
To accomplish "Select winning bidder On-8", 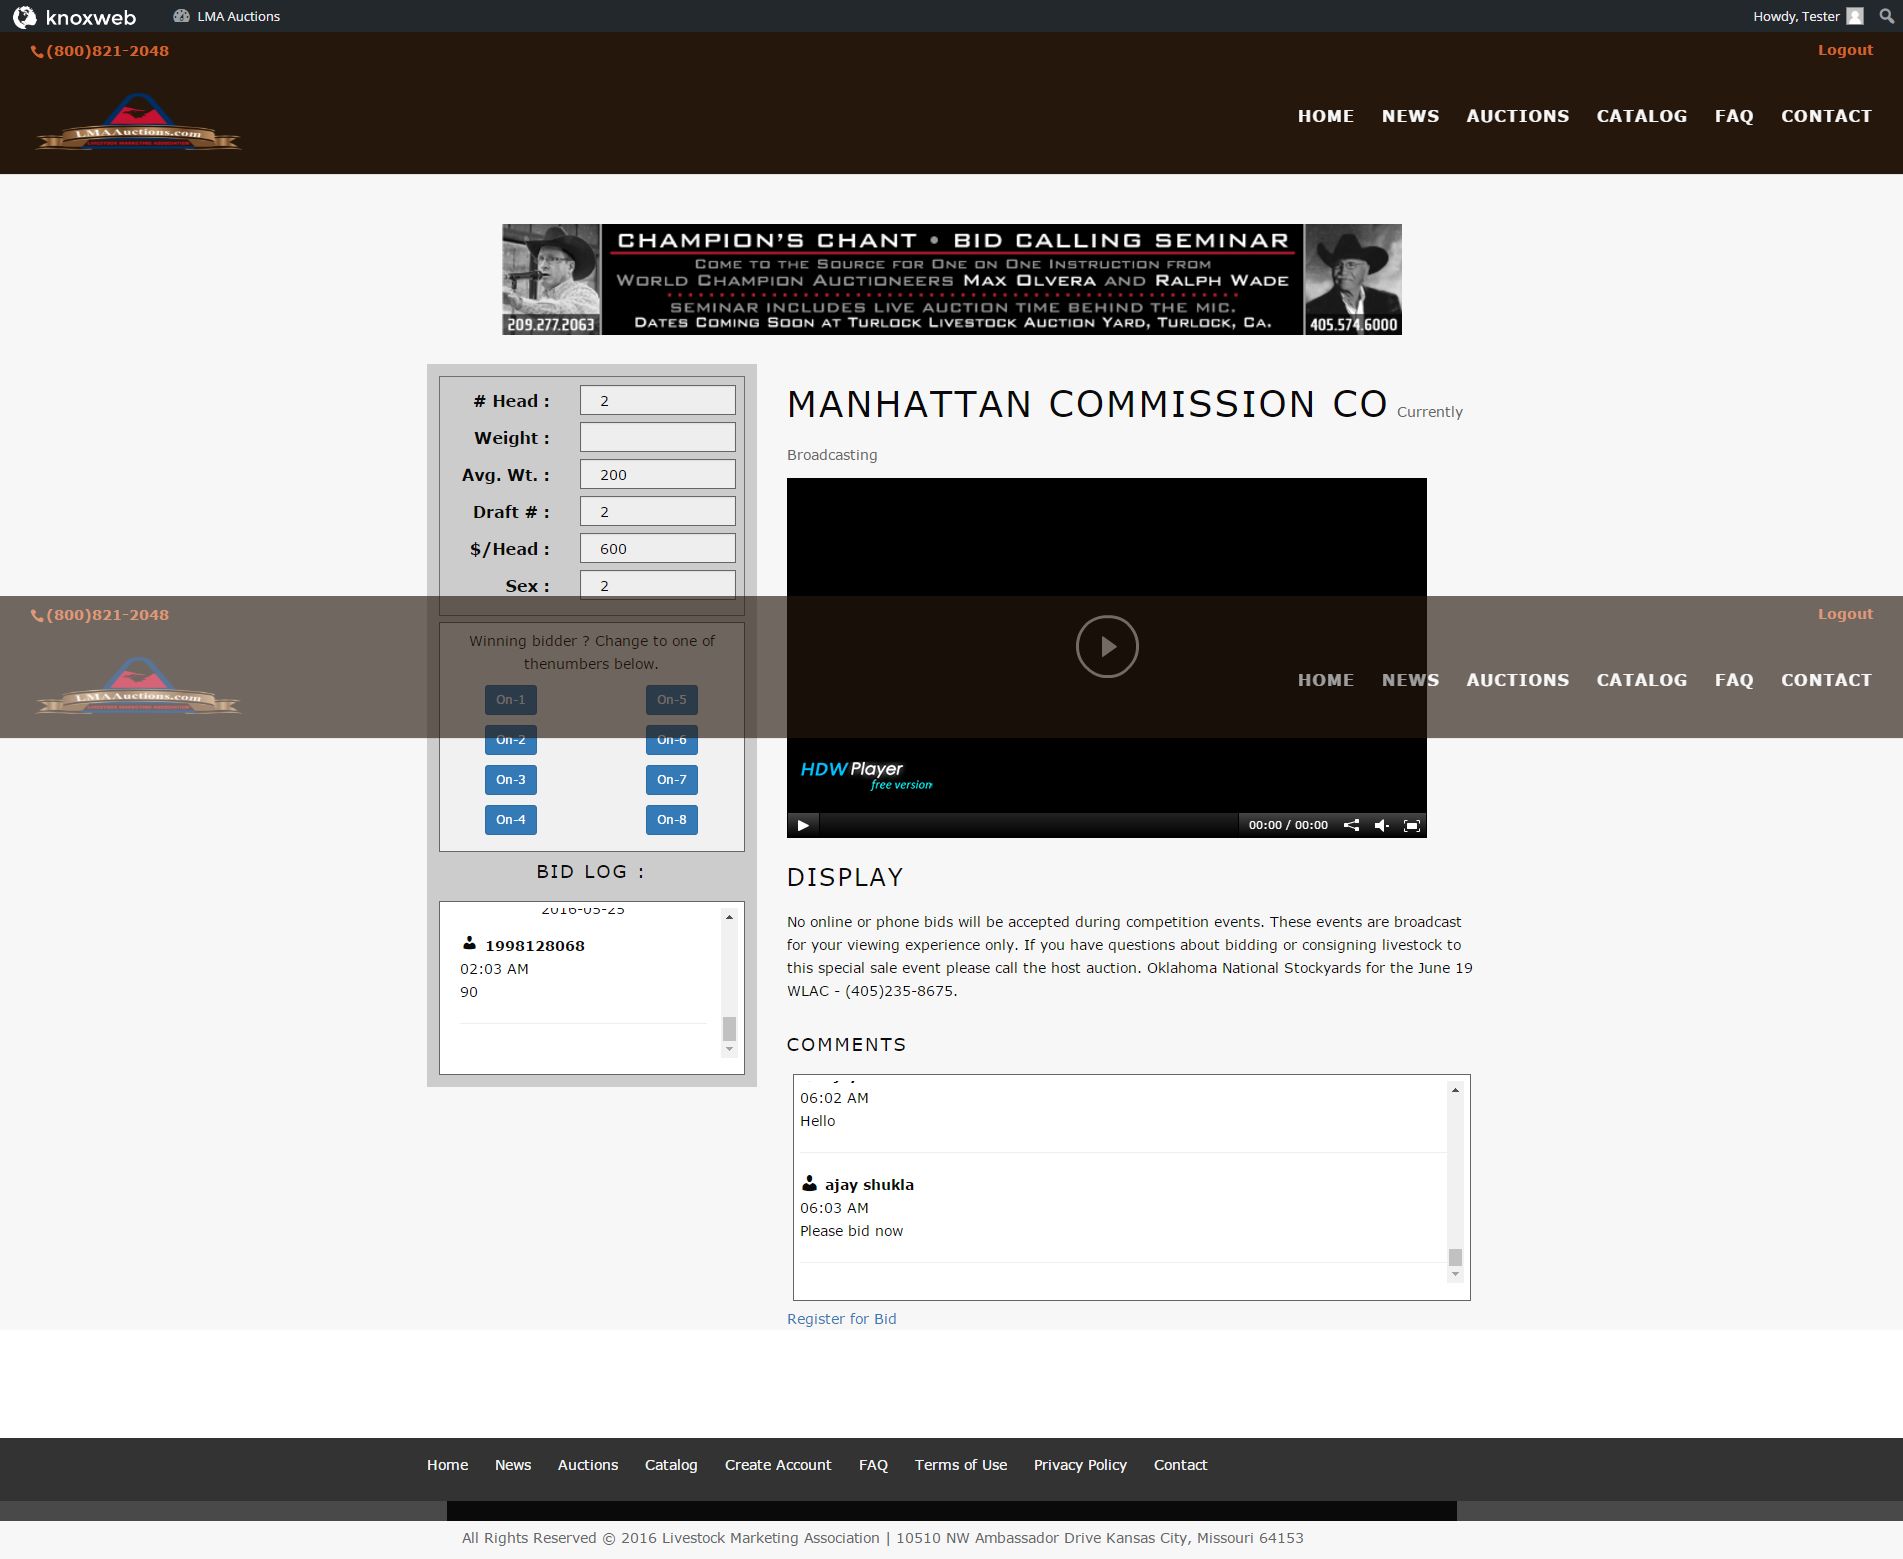I will coord(672,820).
